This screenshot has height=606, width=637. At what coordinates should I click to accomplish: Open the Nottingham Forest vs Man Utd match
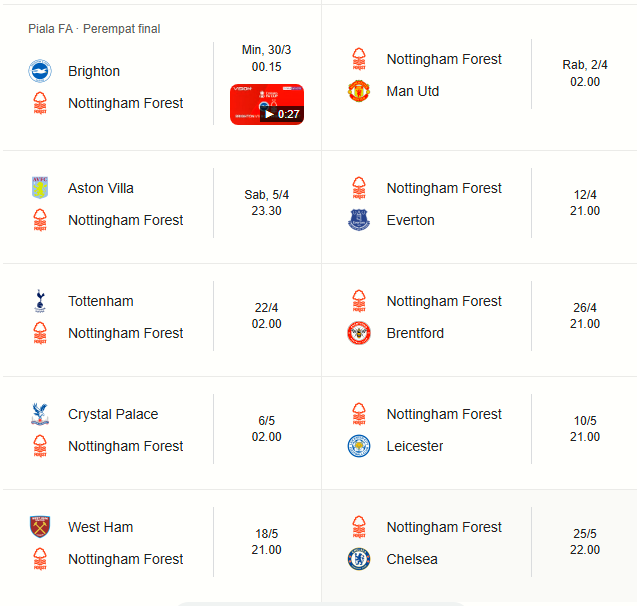pyautogui.click(x=479, y=75)
